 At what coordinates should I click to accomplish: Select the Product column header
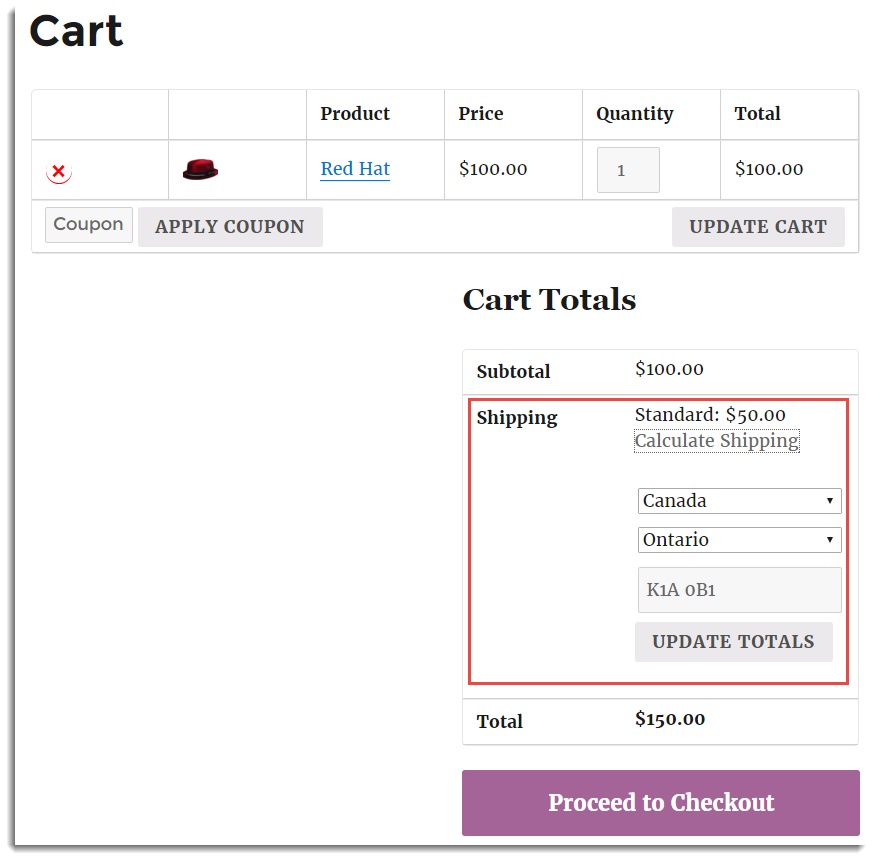pos(355,113)
